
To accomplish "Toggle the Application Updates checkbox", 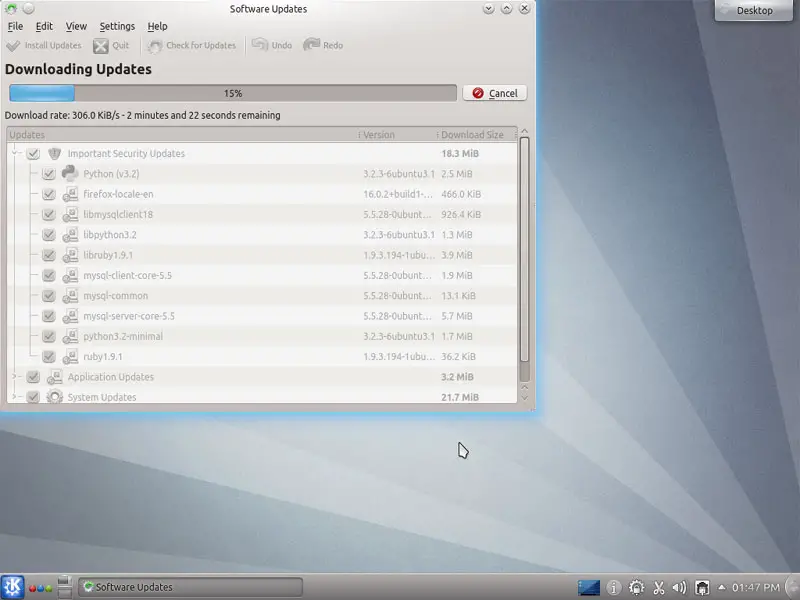I will click(33, 377).
